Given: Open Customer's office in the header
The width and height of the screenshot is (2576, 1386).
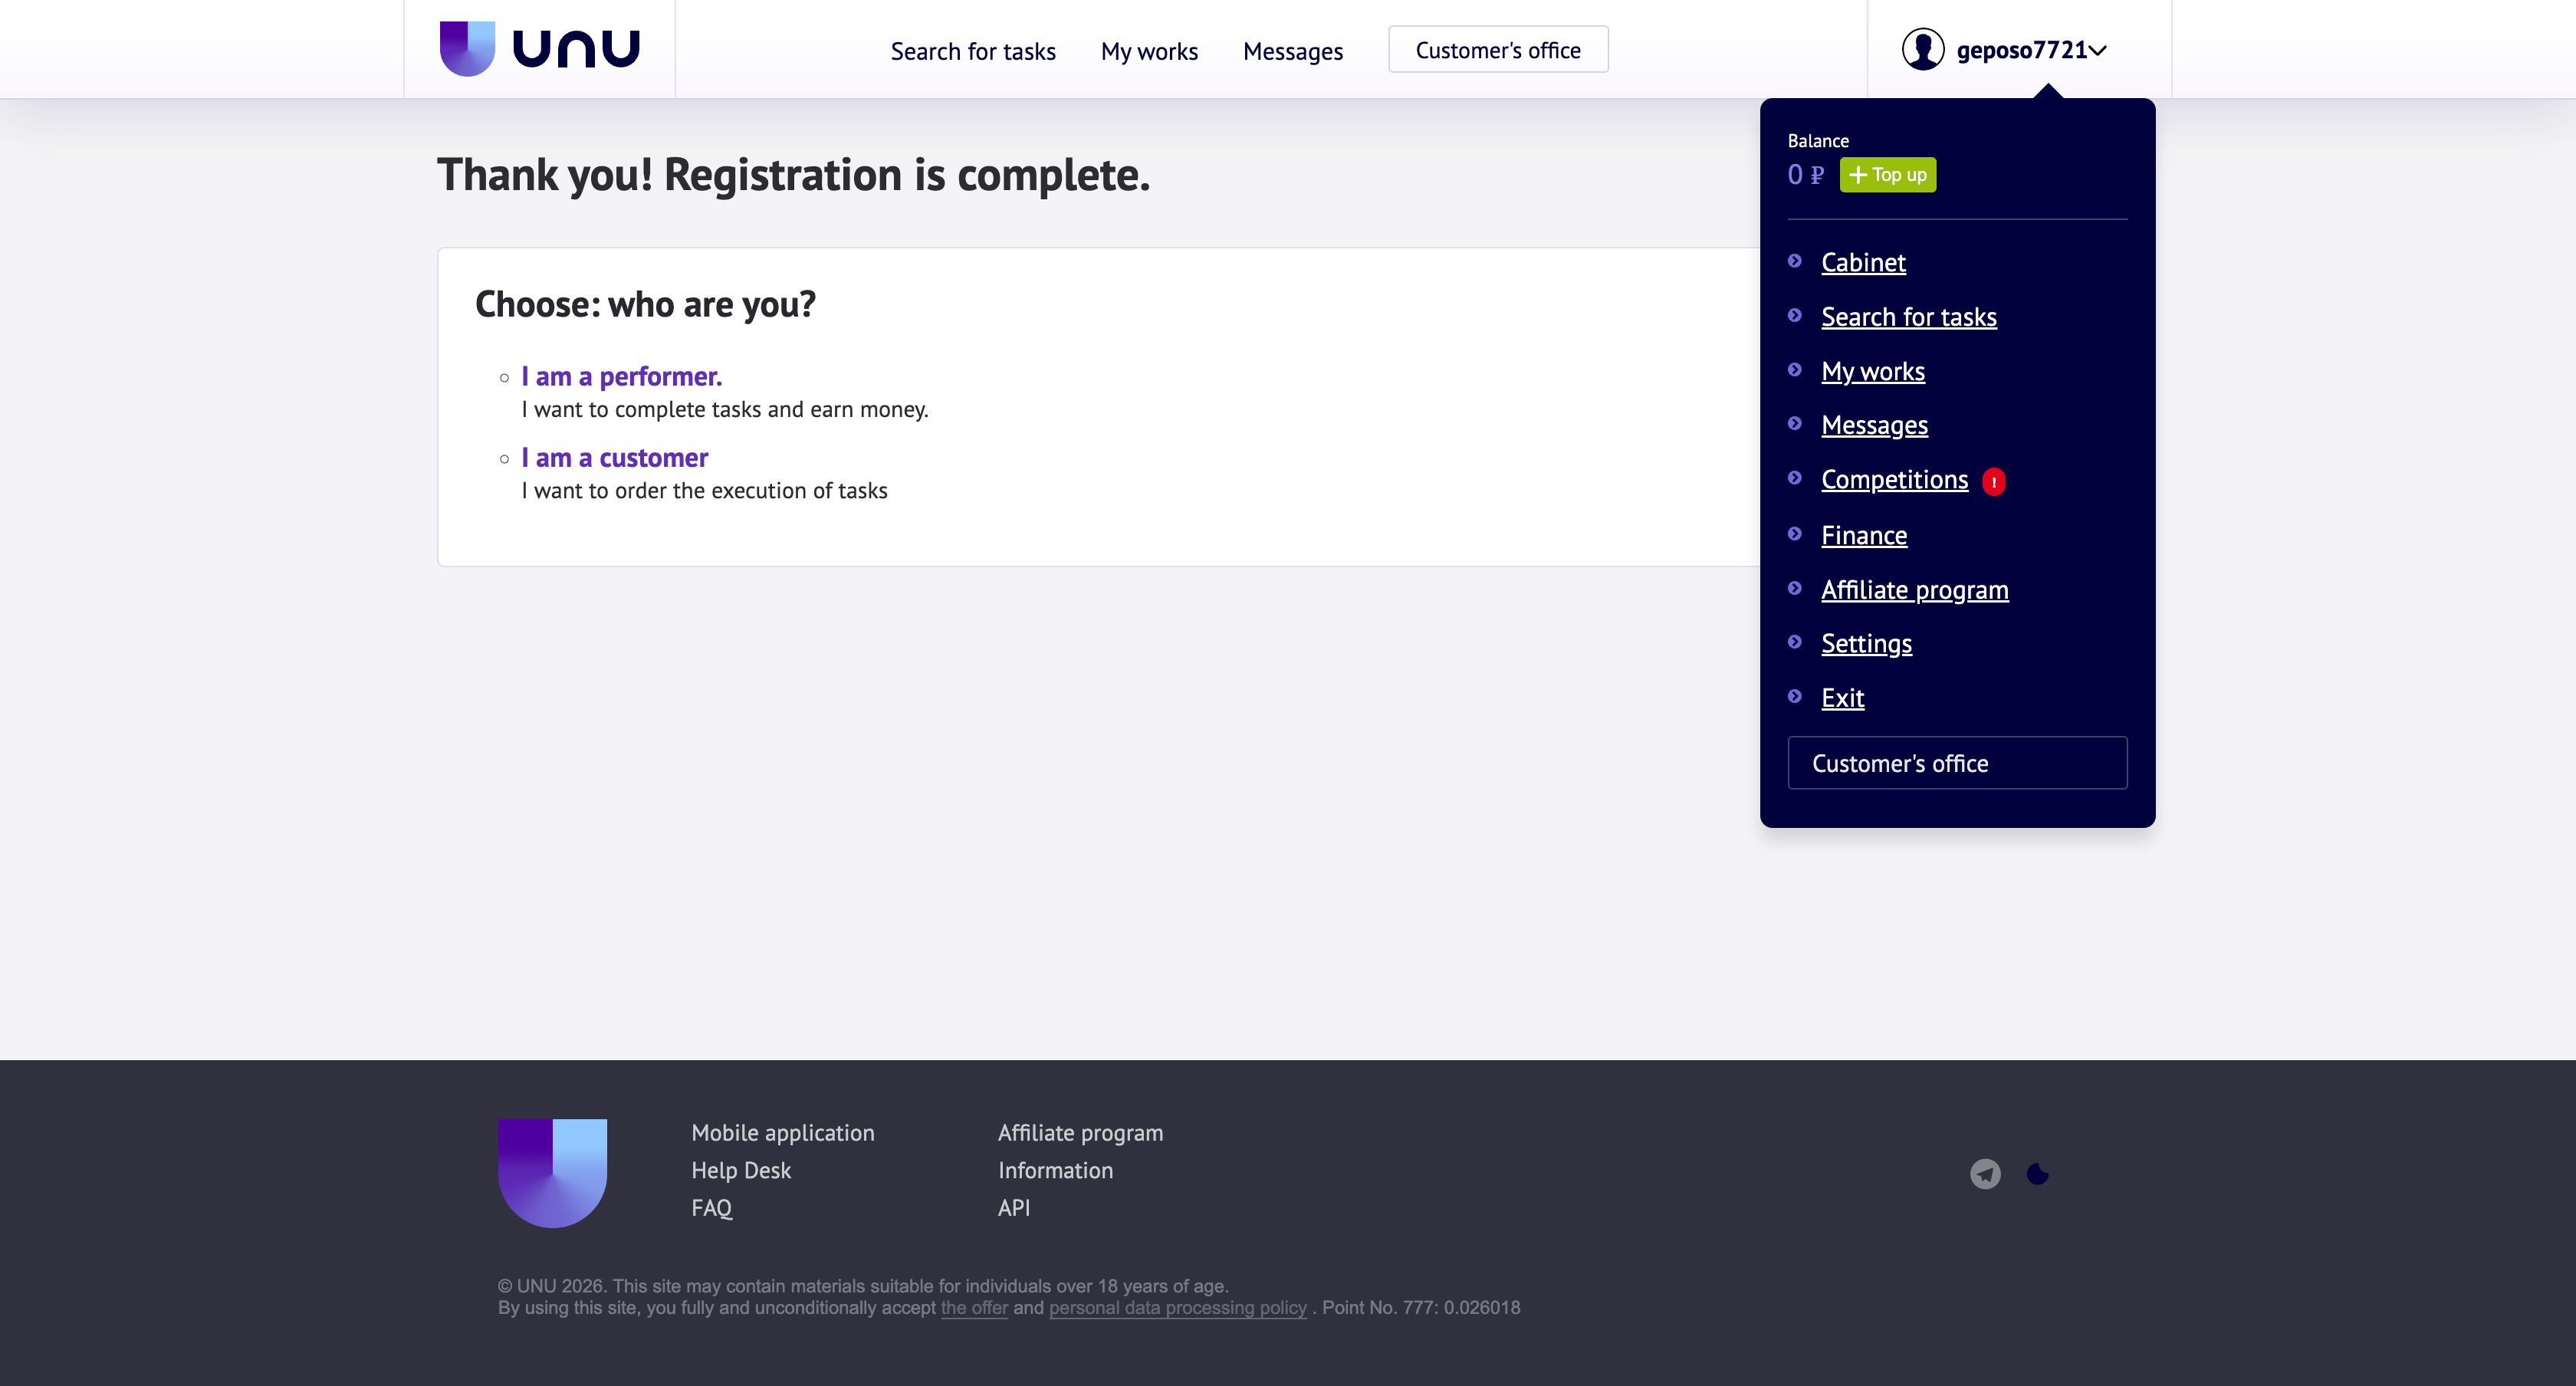Looking at the screenshot, I should click(x=1497, y=50).
